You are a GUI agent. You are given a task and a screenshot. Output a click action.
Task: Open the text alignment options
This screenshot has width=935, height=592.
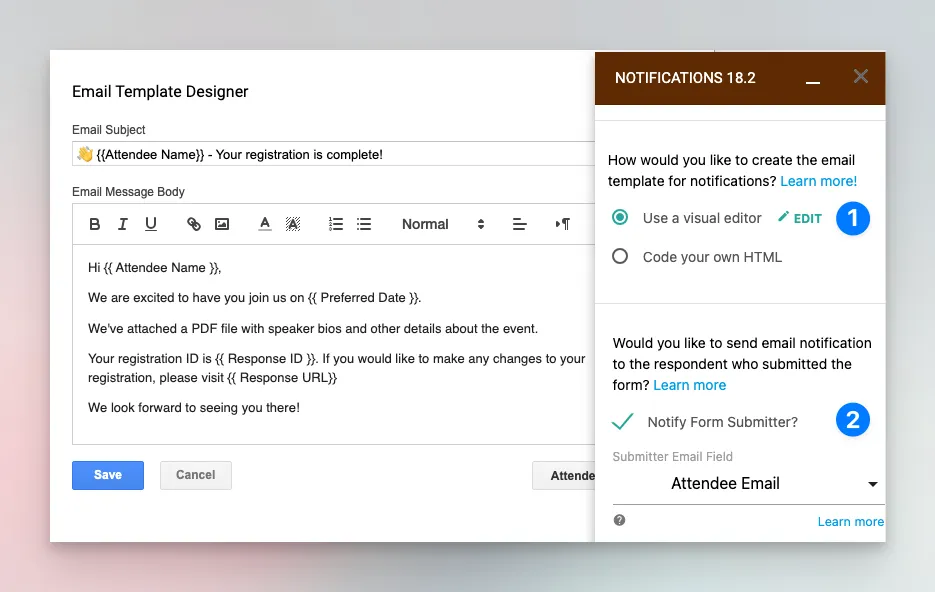click(520, 223)
